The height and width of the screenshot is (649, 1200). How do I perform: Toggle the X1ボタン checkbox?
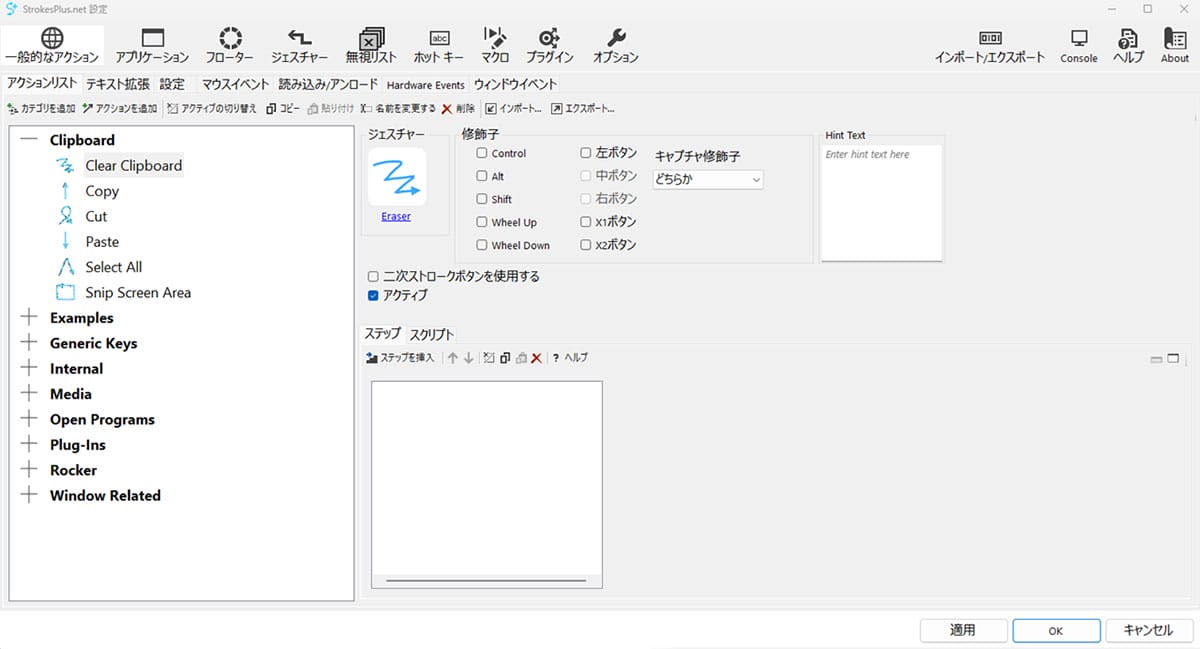click(x=586, y=222)
